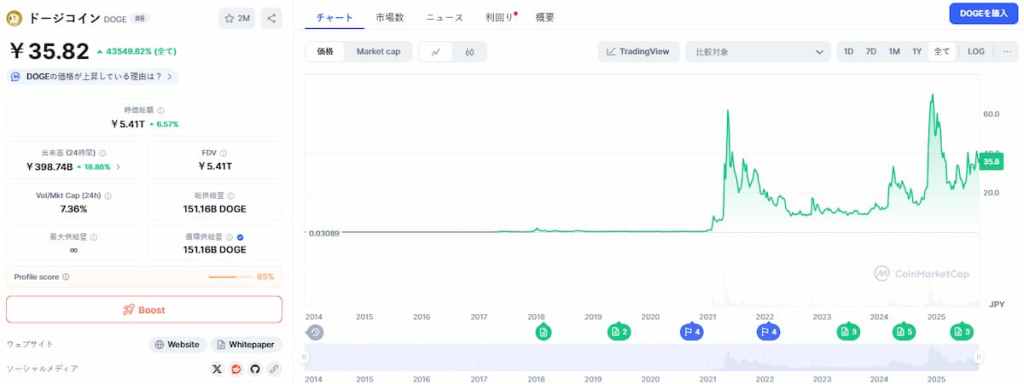Image resolution: width=1024 pixels, height=384 pixels.
Task: Open the chain link social icon
Action: (x=274, y=369)
